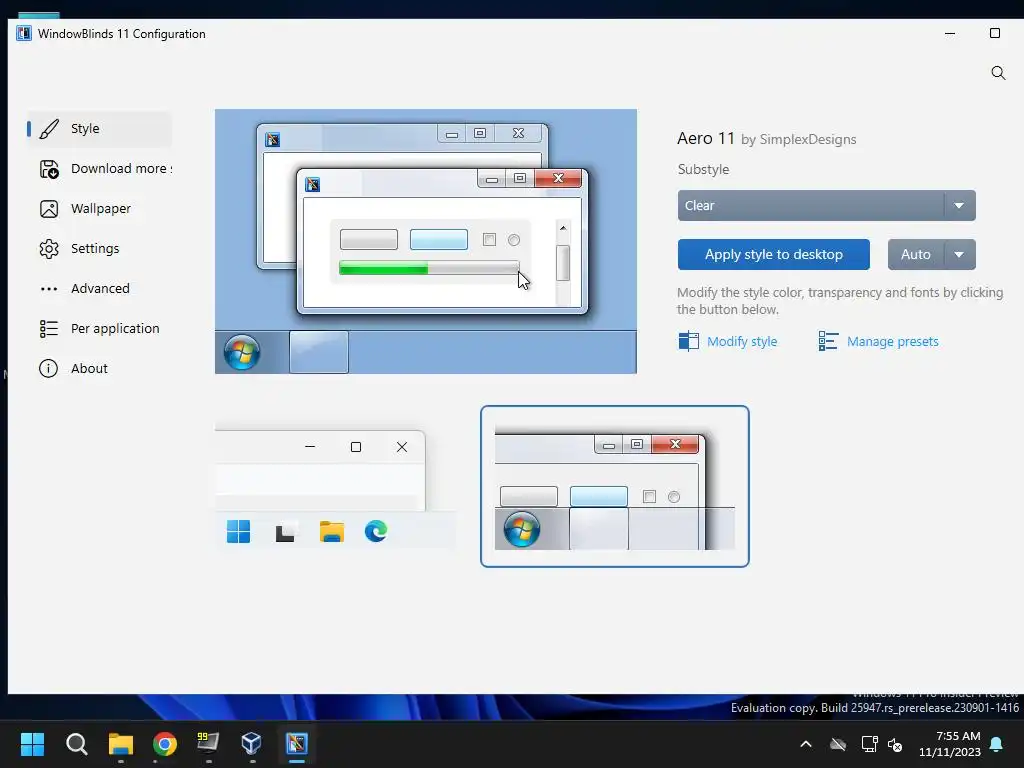Click the muted volume tray icon
The image size is (1024, 768).
pyautogui.click(x=895, y=744)
